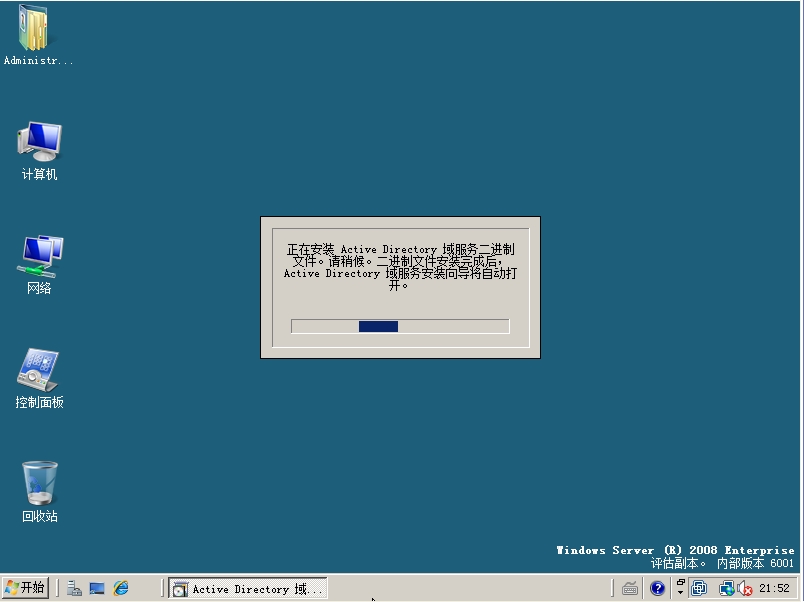Open the 开始 Start menu
Image resolution: width=804 pixels, height=602 pixels.
(x=25, y=588)
